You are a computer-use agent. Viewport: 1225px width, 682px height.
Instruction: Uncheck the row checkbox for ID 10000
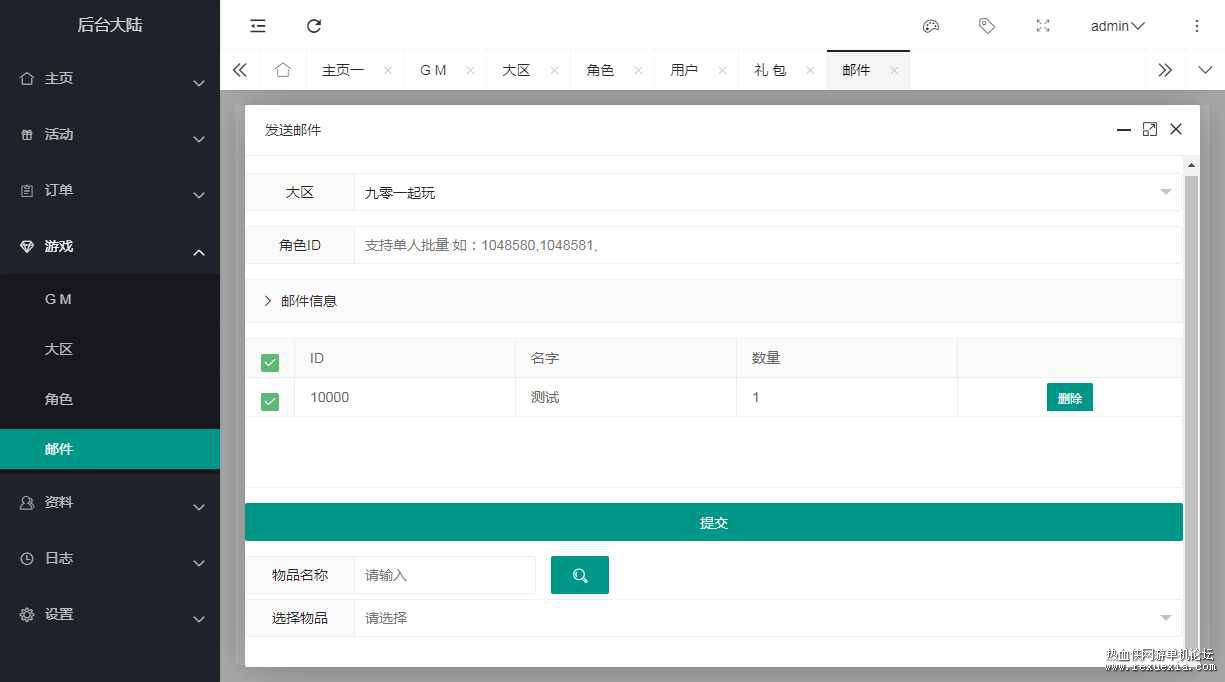(270, 401)
